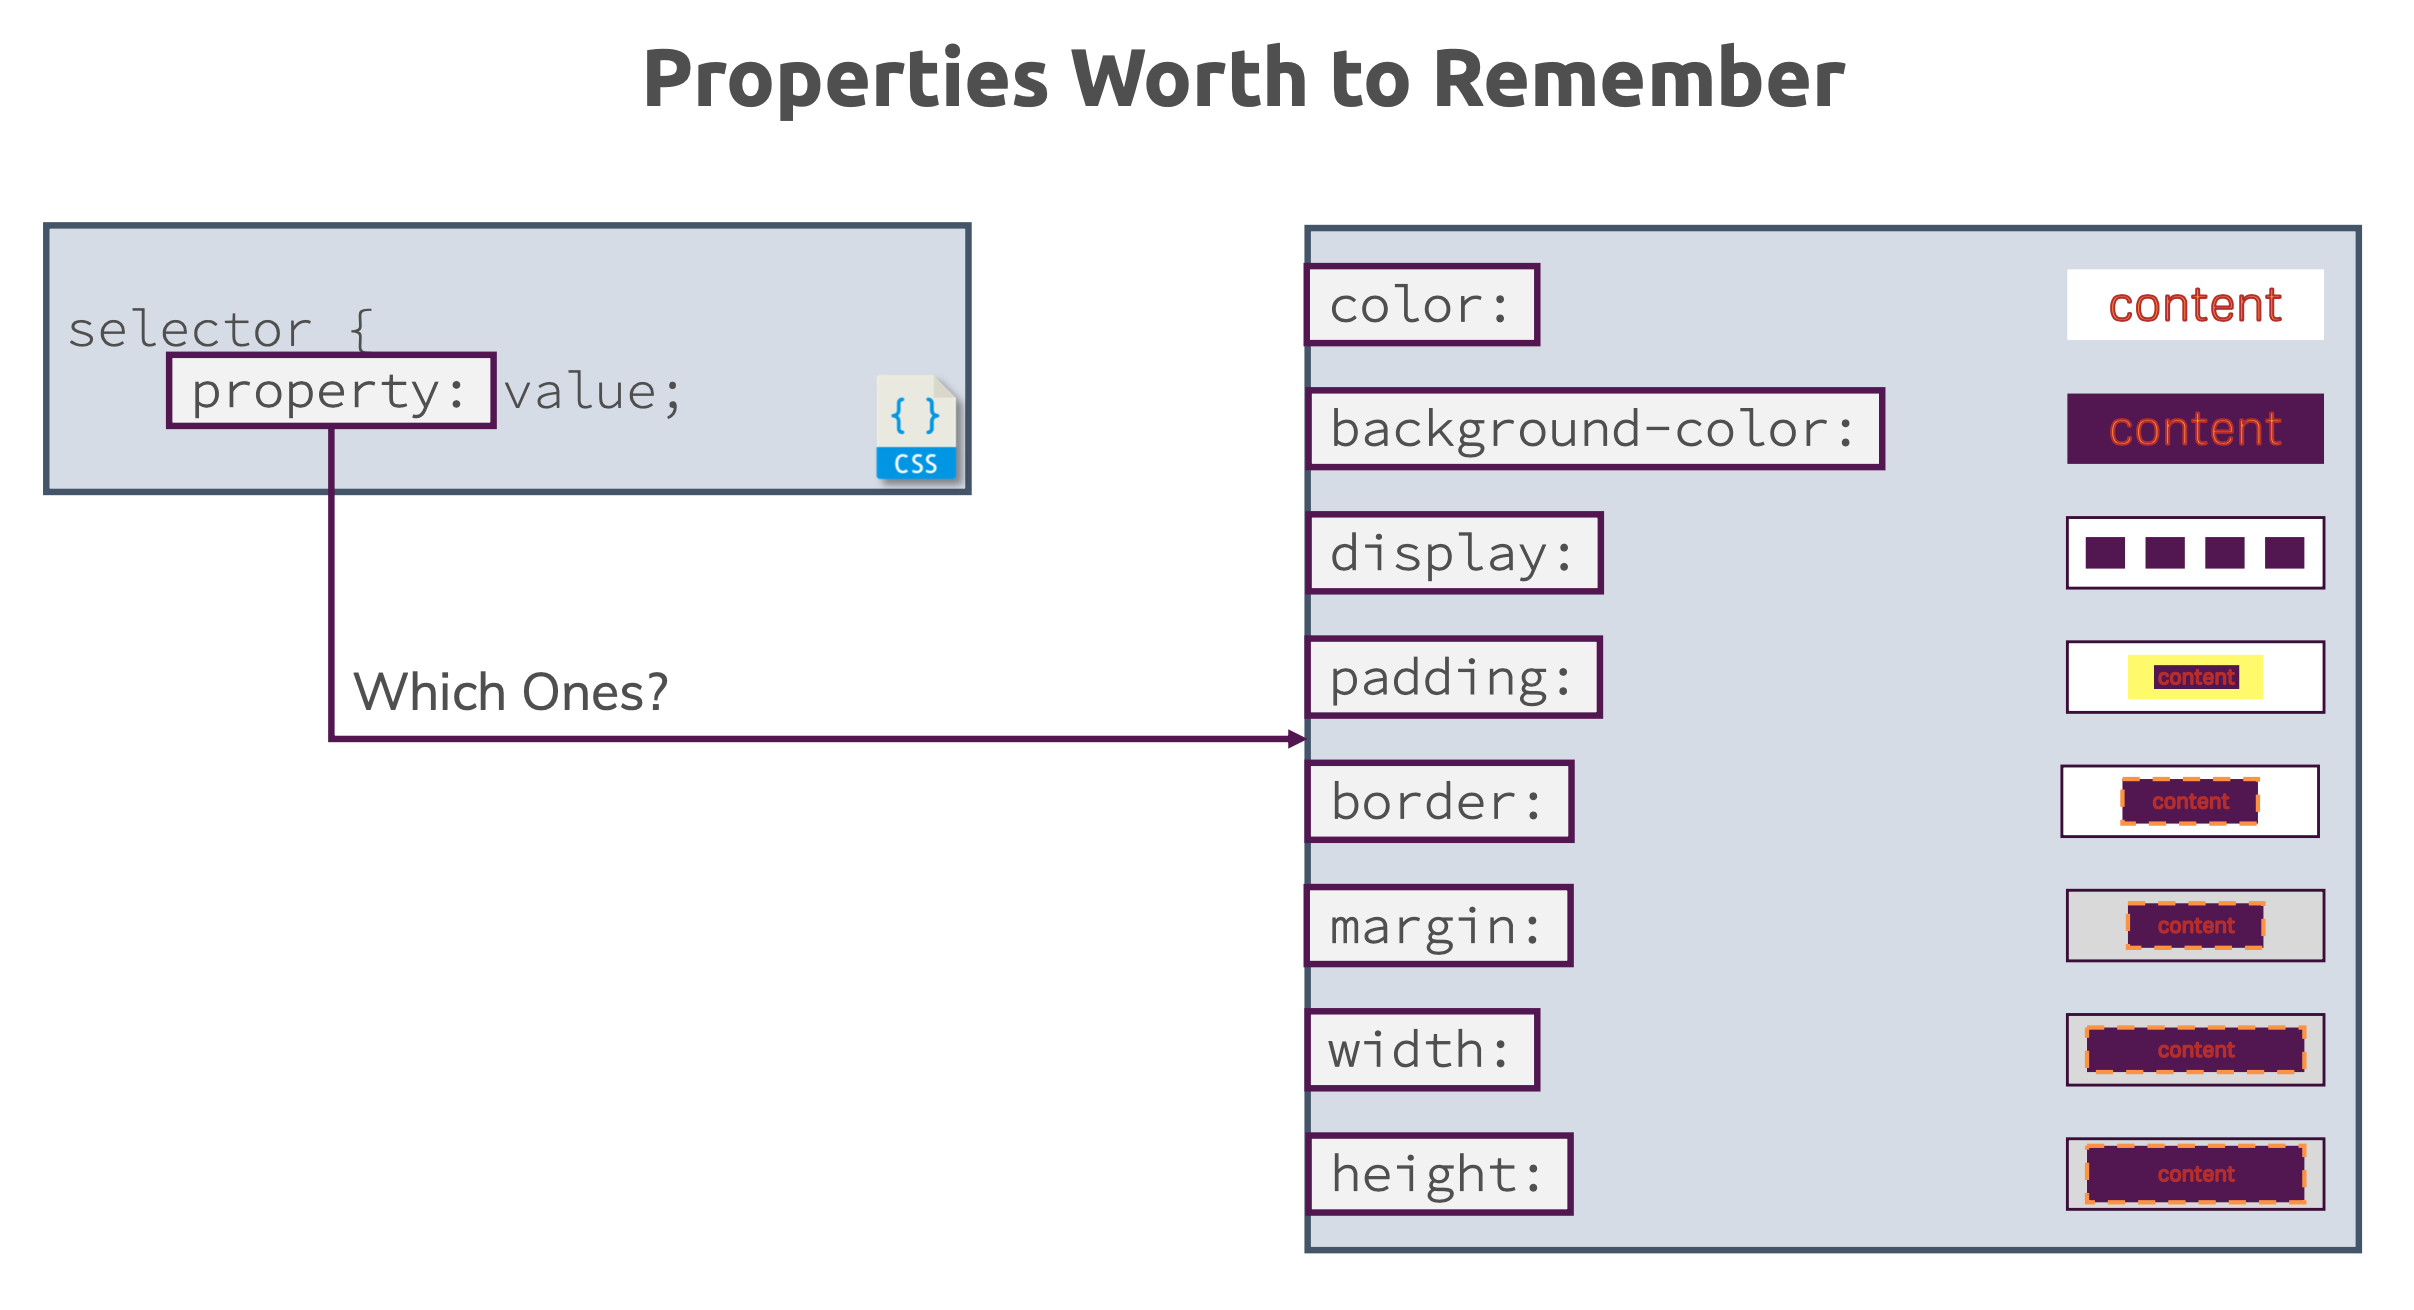This screenshot has width=2414, height=1310.
Task: Click the width: property box
Action: coord(1422,1049)
